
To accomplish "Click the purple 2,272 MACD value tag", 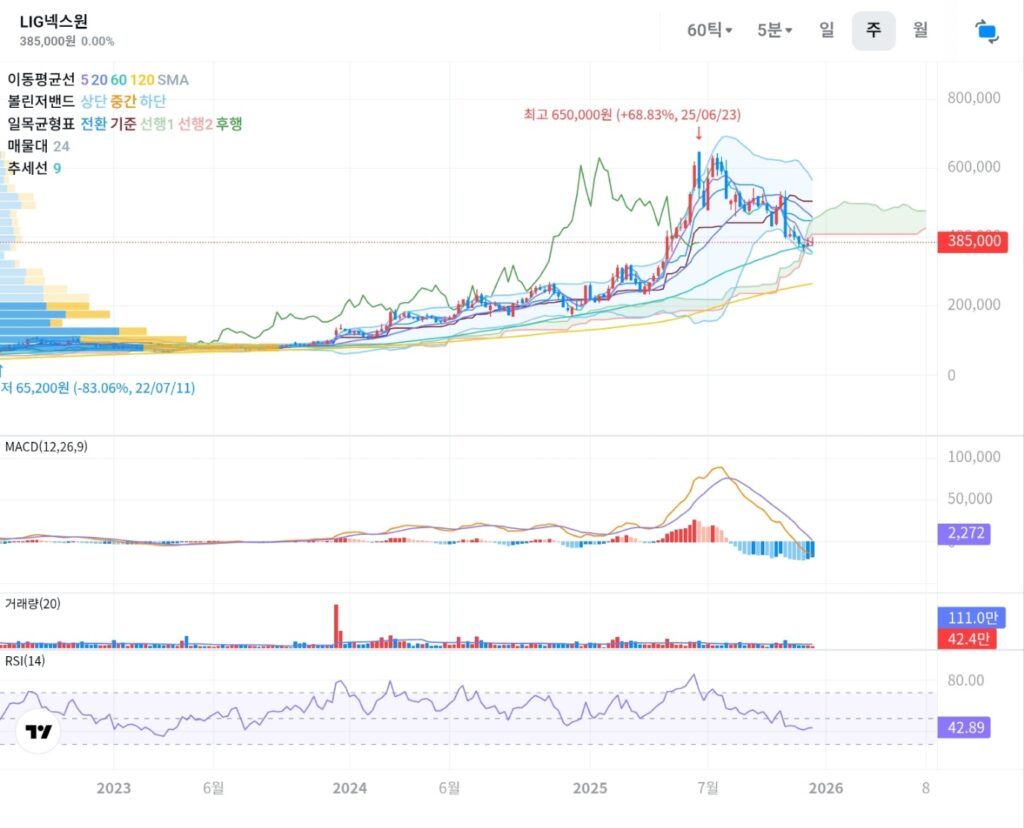I will tap(963, 534).
